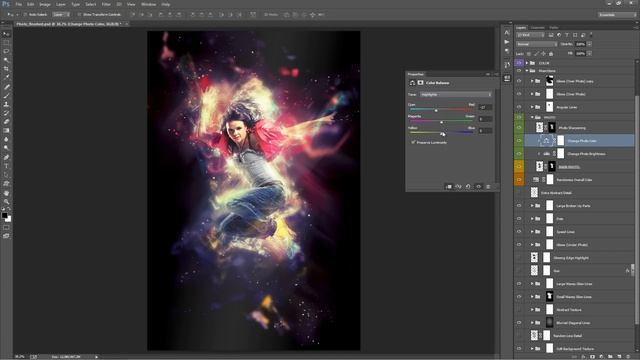Screen dimensions: 640x360
Task: Hide the COLOR group layer
Action: coord(519,63)
